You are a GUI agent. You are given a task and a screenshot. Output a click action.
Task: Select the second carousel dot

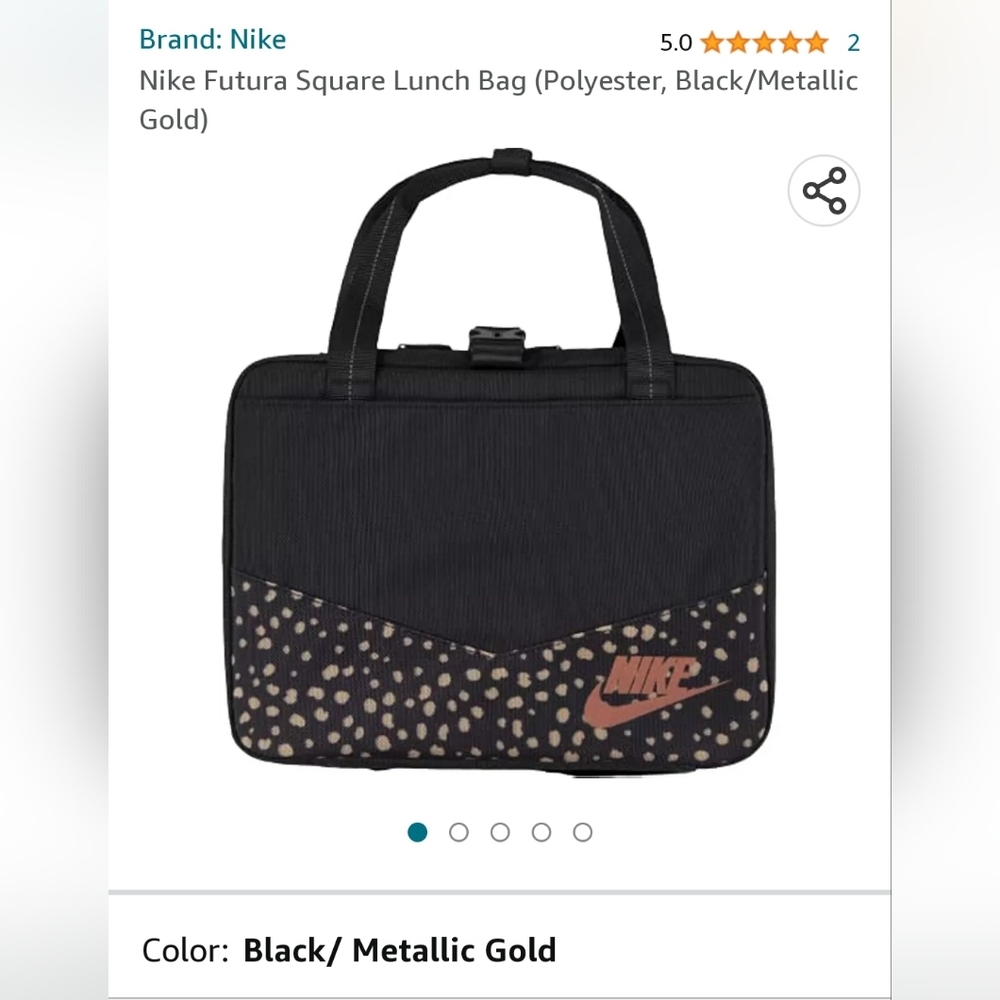click(x=458, y=831)
